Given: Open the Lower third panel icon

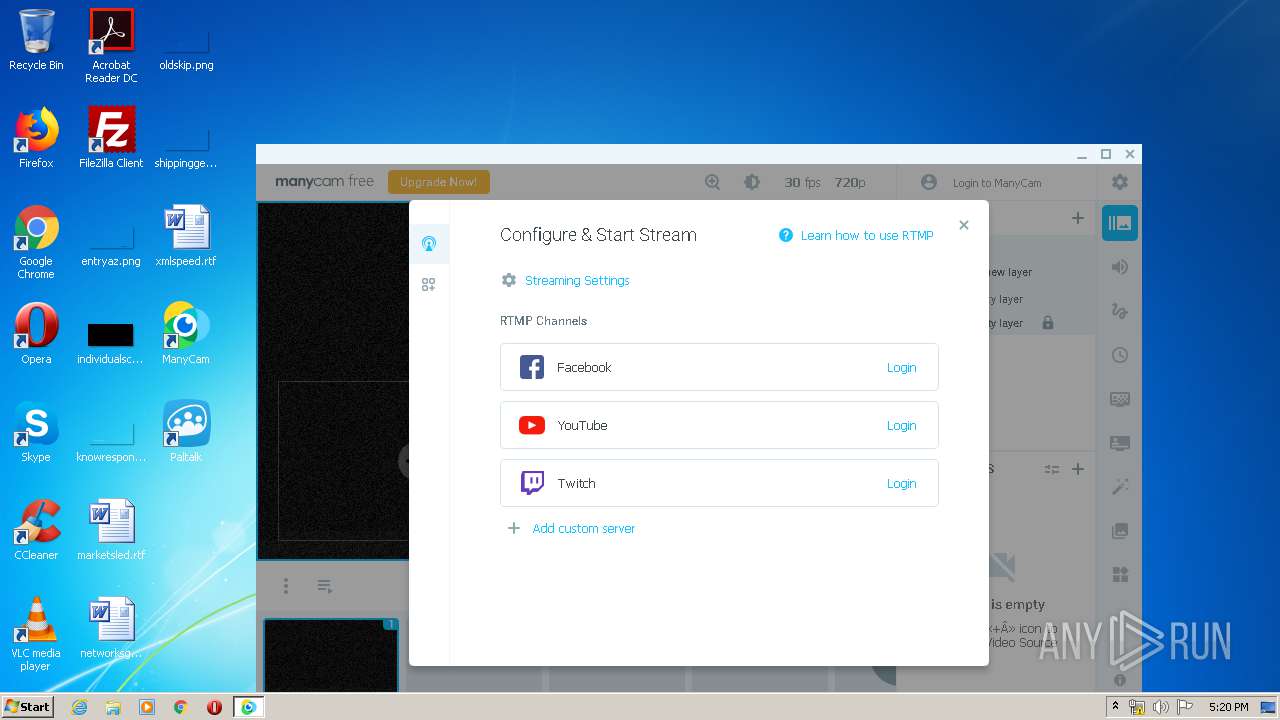Looking at the screenshot, I should pyautogui.click(x=1120, y=443).
